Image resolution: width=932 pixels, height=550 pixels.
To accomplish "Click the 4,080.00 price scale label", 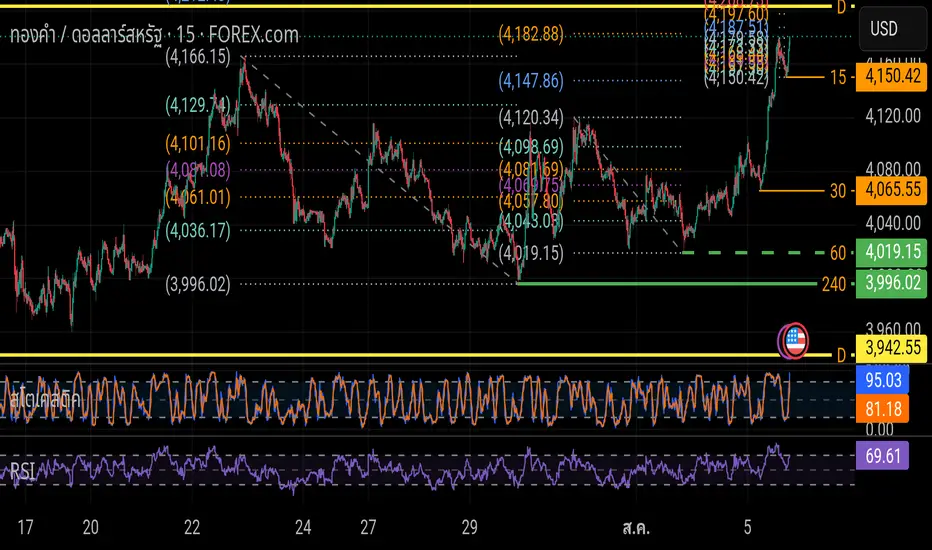I will [x=893, y=169].
